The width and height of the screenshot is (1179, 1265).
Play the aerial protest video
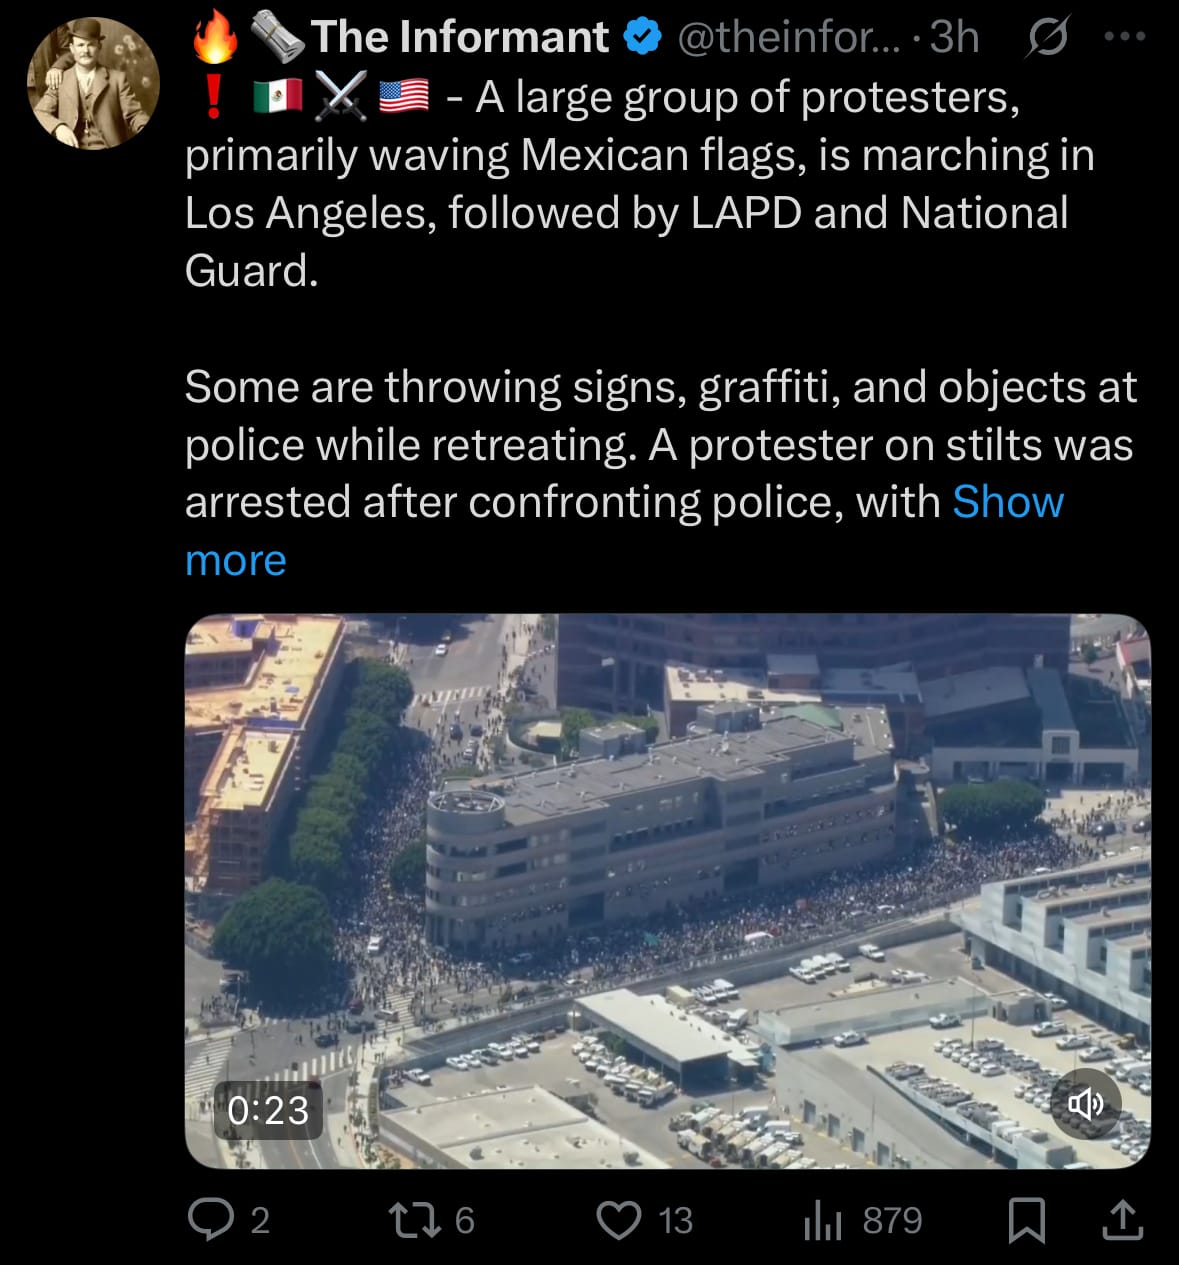667,891
